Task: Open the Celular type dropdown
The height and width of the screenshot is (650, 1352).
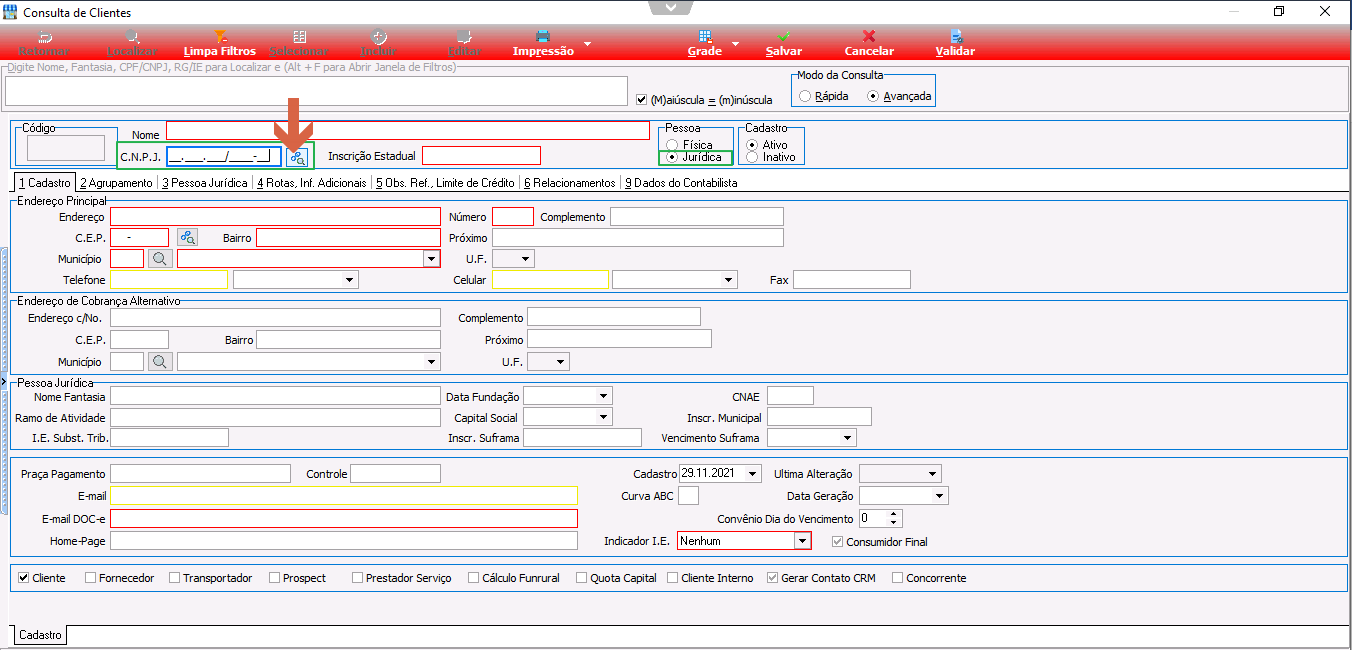Action: pyautogui.click(x=728, y=280)
